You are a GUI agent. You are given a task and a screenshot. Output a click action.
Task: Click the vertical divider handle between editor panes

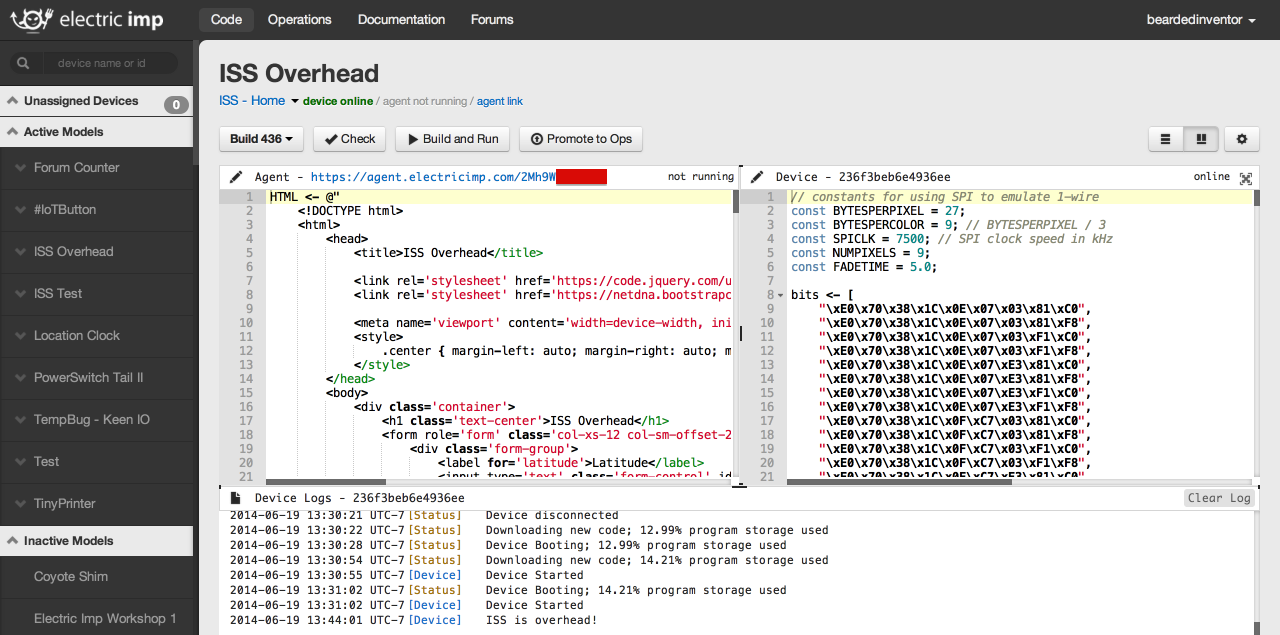pyautogui.click(x=740, y=333)
